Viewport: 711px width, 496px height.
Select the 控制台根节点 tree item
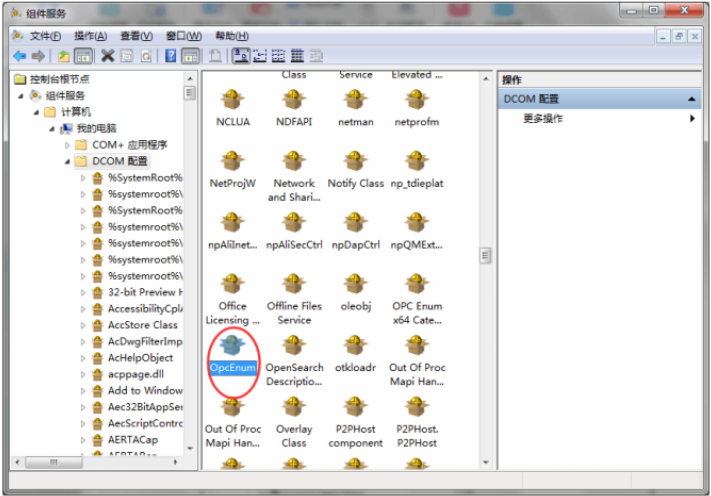59,79
